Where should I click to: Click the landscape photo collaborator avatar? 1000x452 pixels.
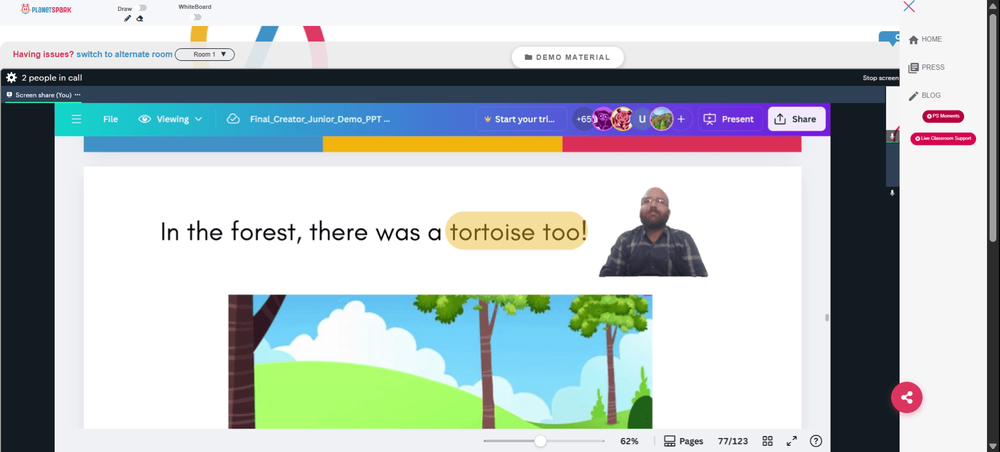[x=661, y=119]
